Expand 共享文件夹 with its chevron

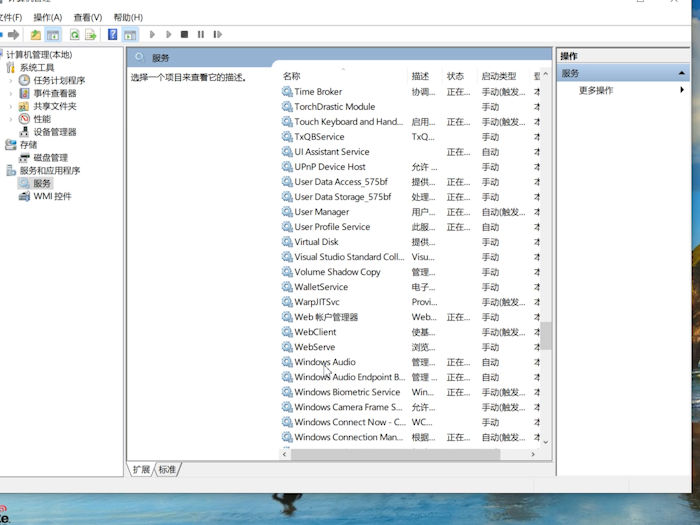point(11,107)
